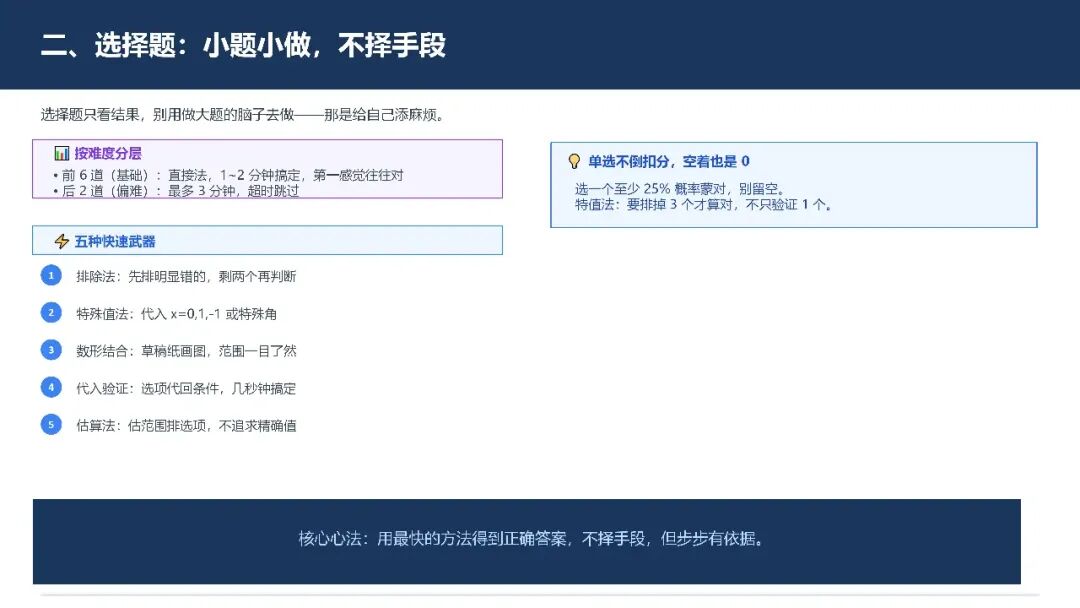Screen dimensions: 1080x608
Task: Click the heading 单选不倒扣分，空着也是 0
Action: click(x=669, y=161)
